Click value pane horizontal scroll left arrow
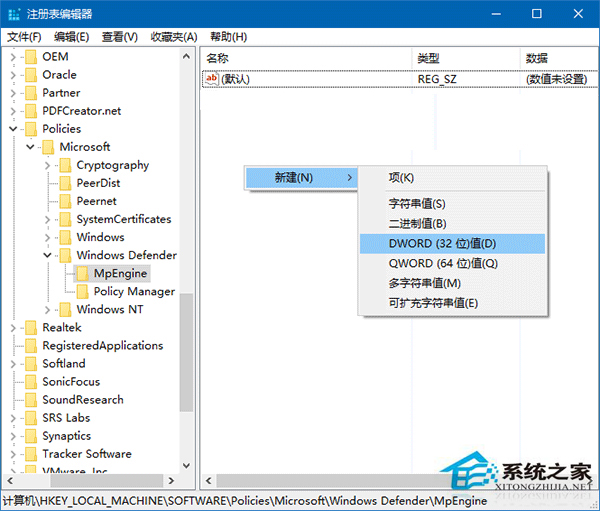Viewport: 600px width, 511px height. pyautogui.click(x=209, y=481)
